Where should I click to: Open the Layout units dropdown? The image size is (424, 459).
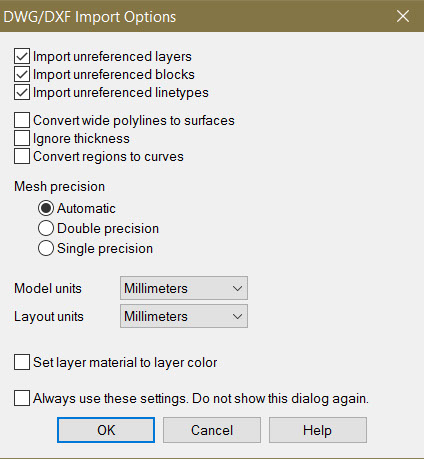pos(184,316)
